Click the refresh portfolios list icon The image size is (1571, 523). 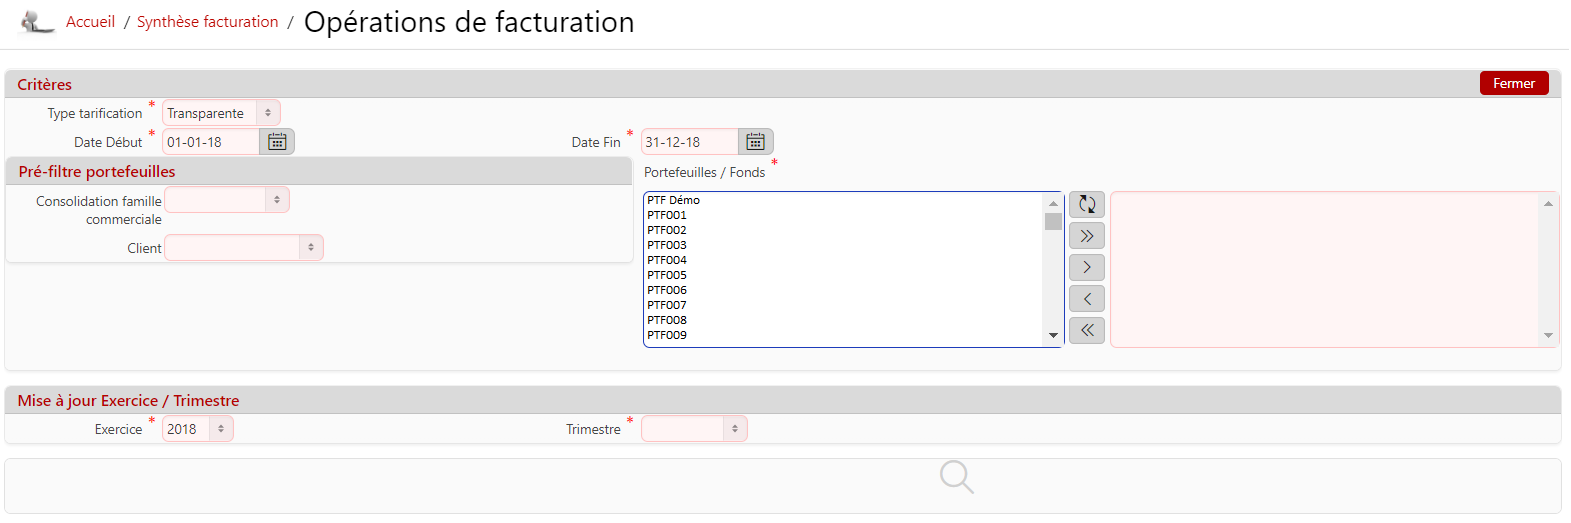coord(1087,205)
